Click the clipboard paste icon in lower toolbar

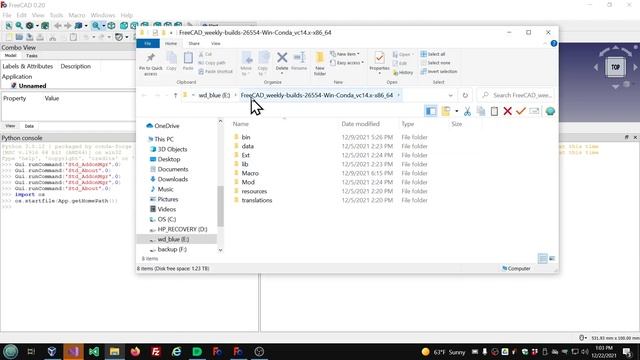tap(494, 111)
